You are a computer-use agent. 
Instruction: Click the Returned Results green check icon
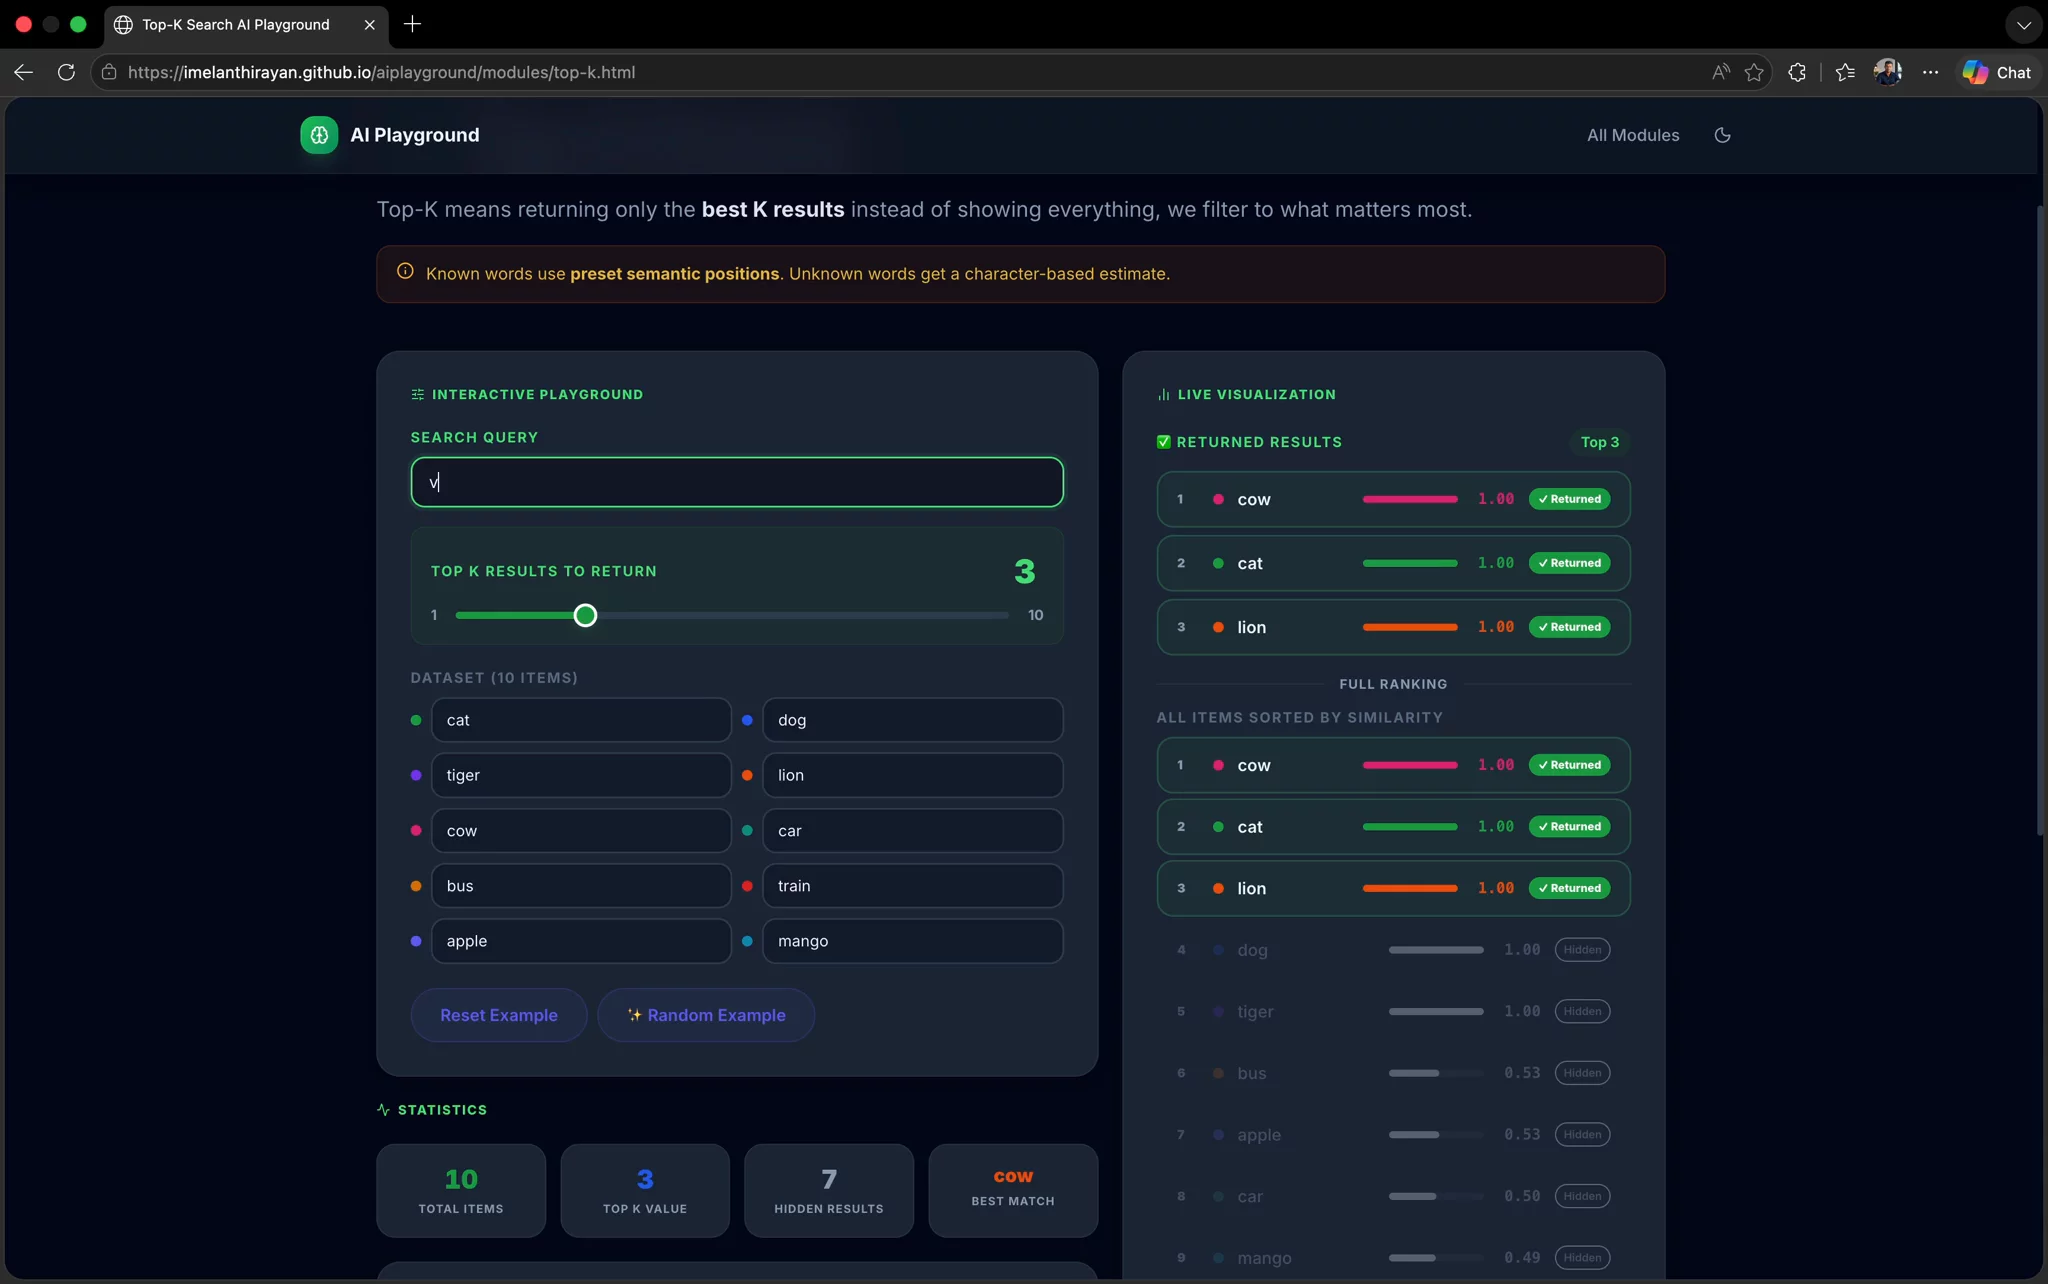[1163, 441]
